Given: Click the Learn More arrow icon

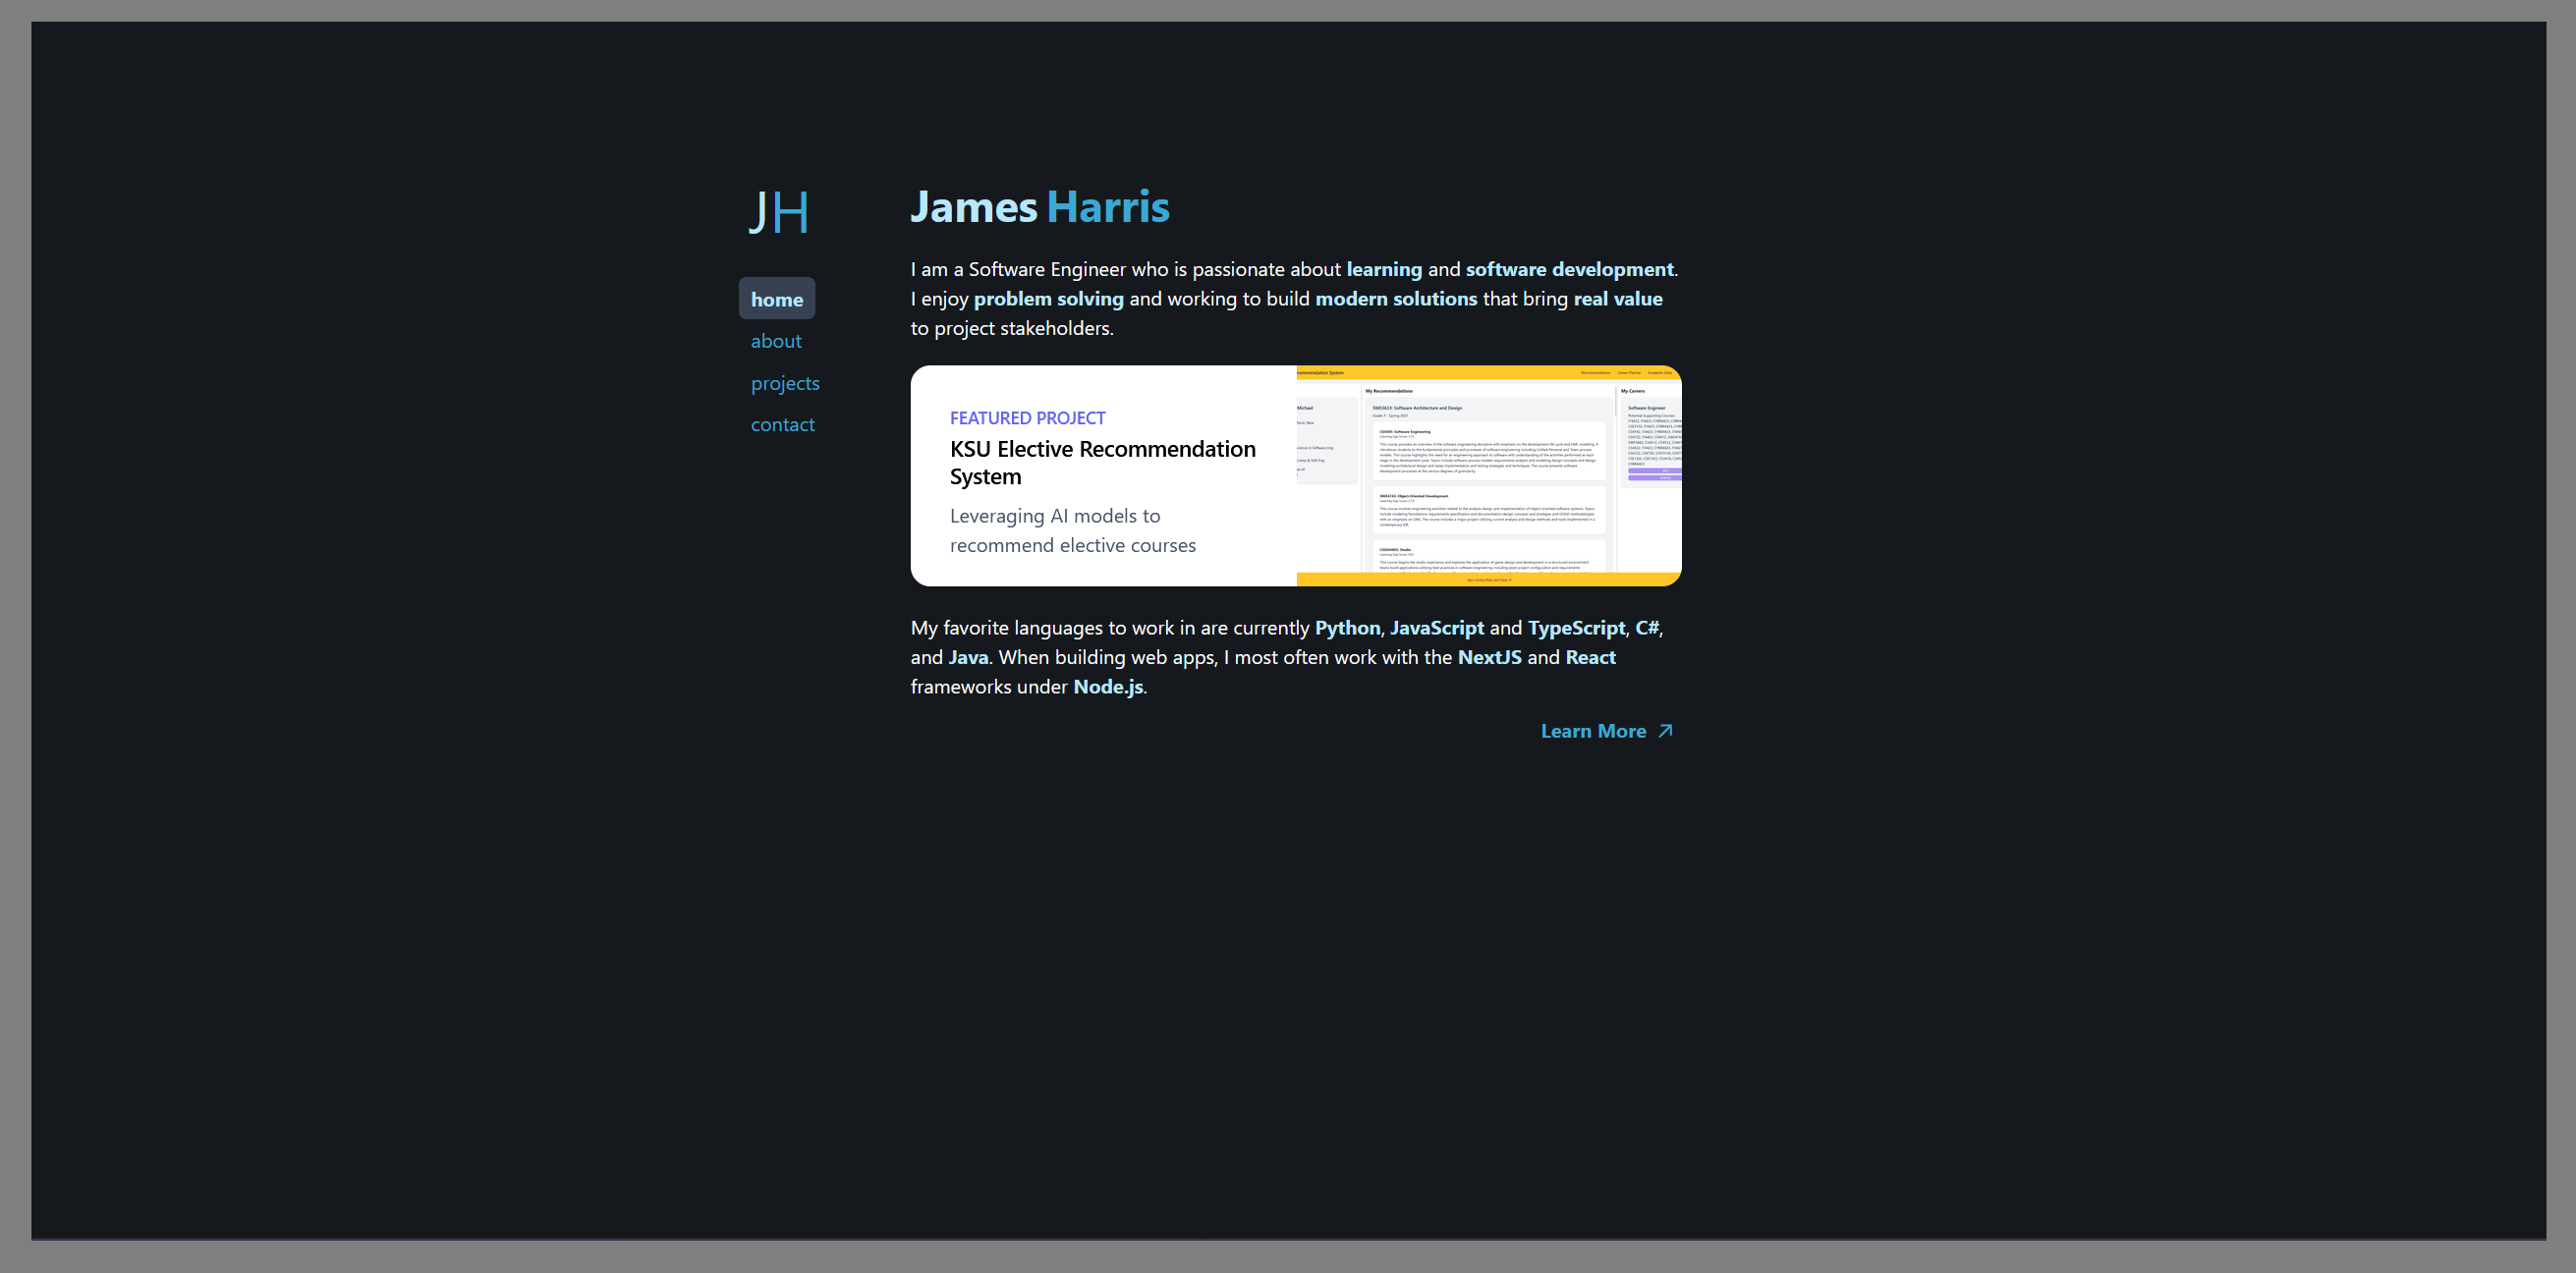Looking at the screenshot, I should click(x=1665, y=731).
